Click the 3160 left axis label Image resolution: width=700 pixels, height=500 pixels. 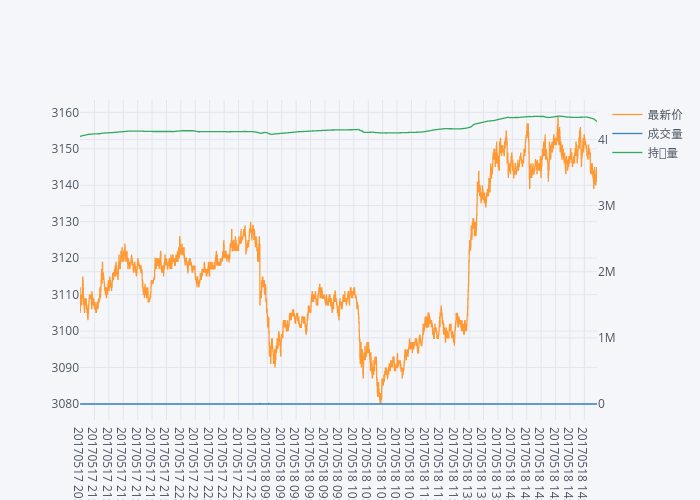tap(65, 112)
